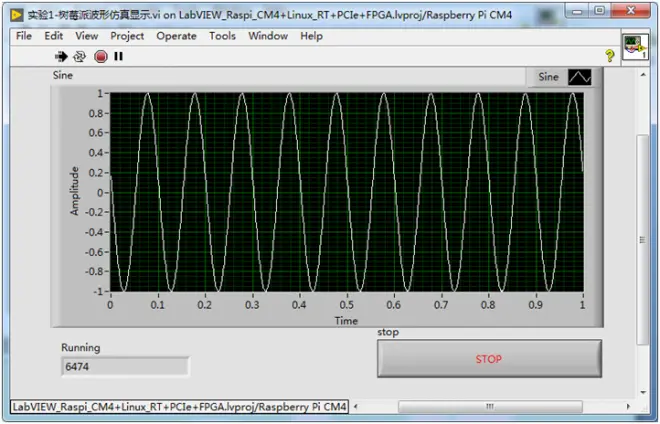Click the Sine graph title label

pyautogui.click(x=63, y=75)
